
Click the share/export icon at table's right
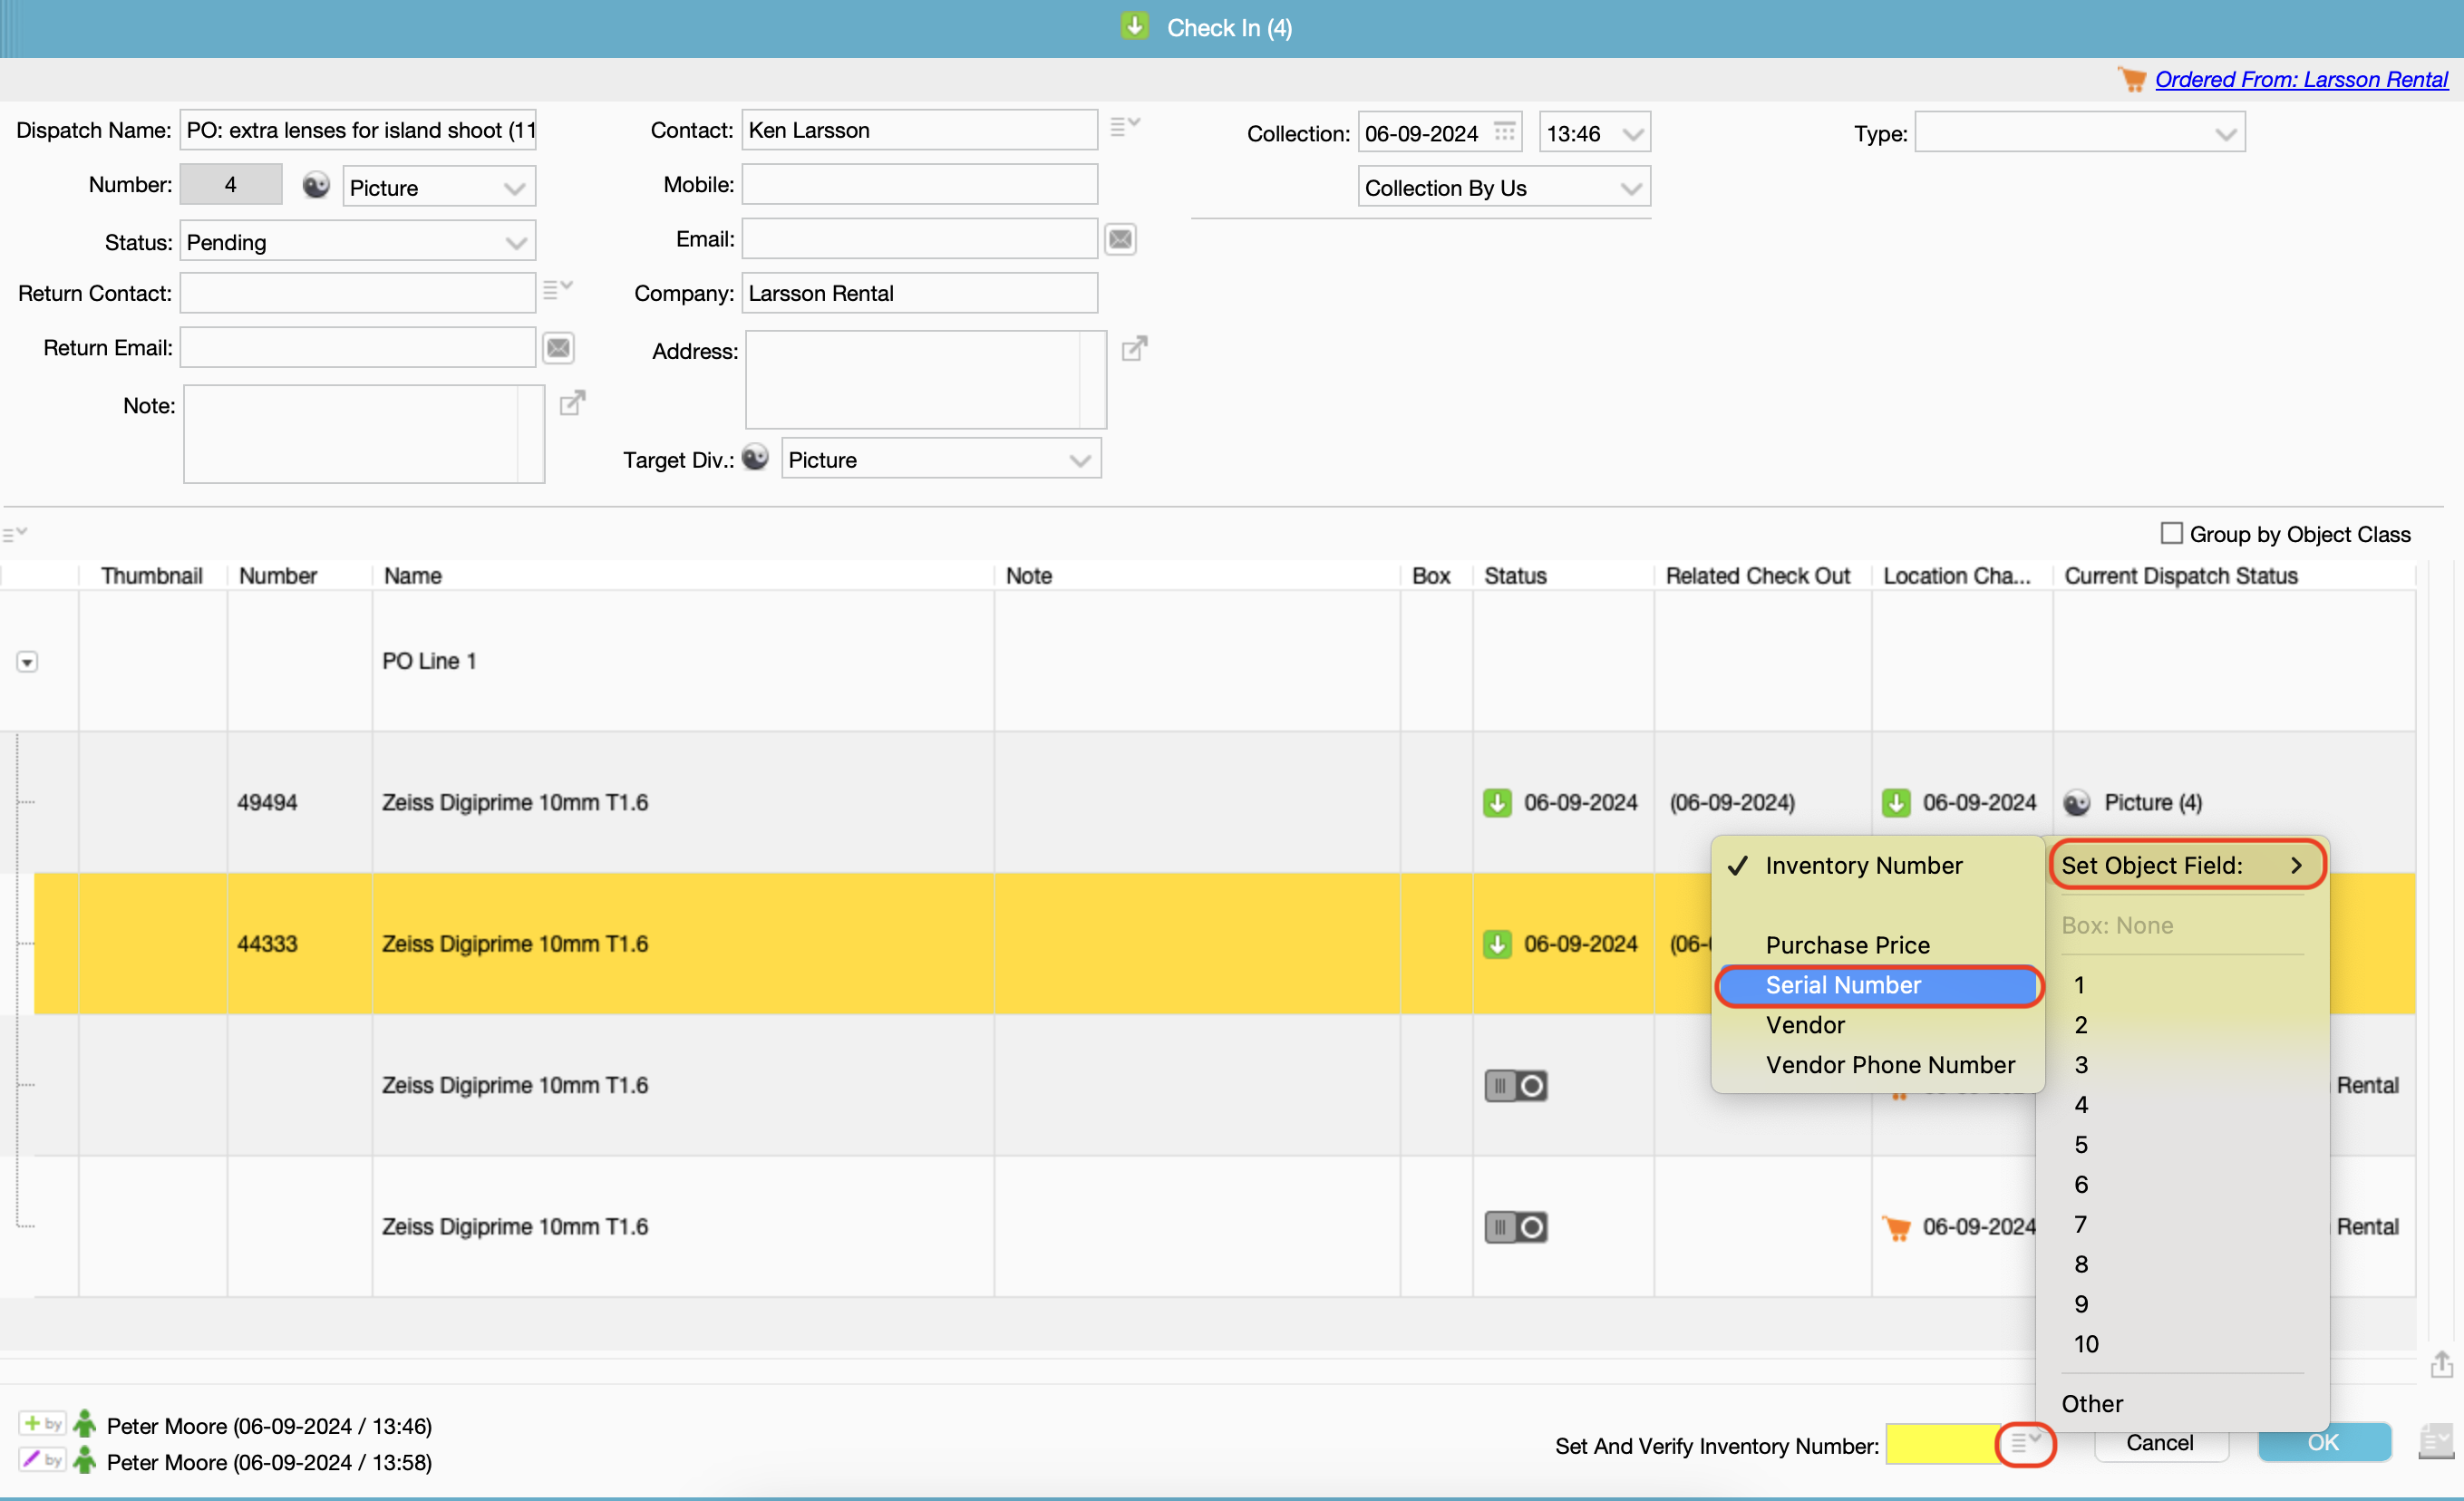coord(2441,1364)
